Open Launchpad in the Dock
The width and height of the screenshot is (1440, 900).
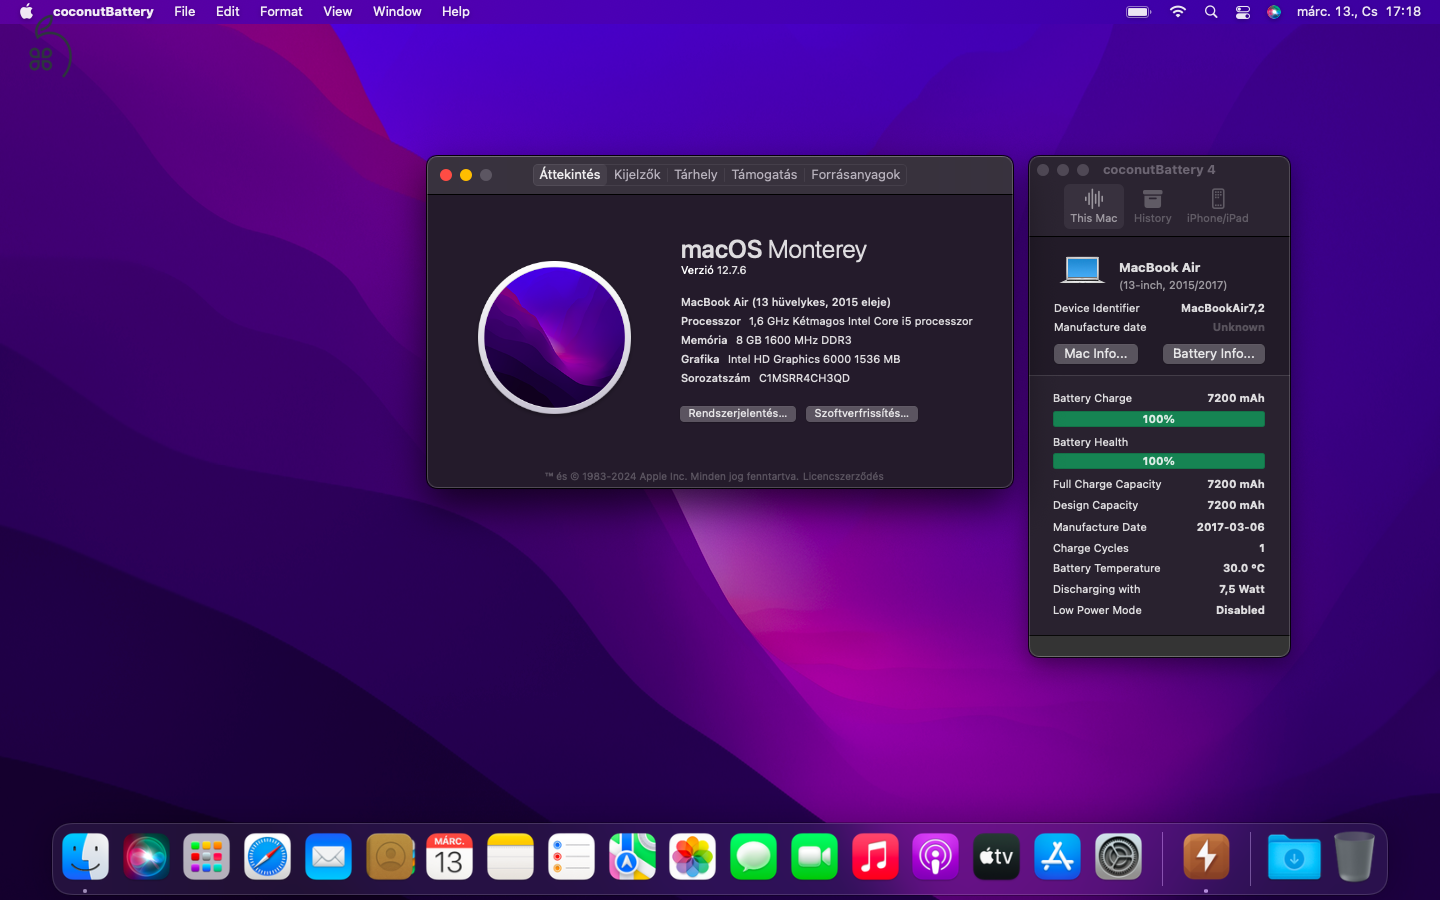click(x=207, y=857)
